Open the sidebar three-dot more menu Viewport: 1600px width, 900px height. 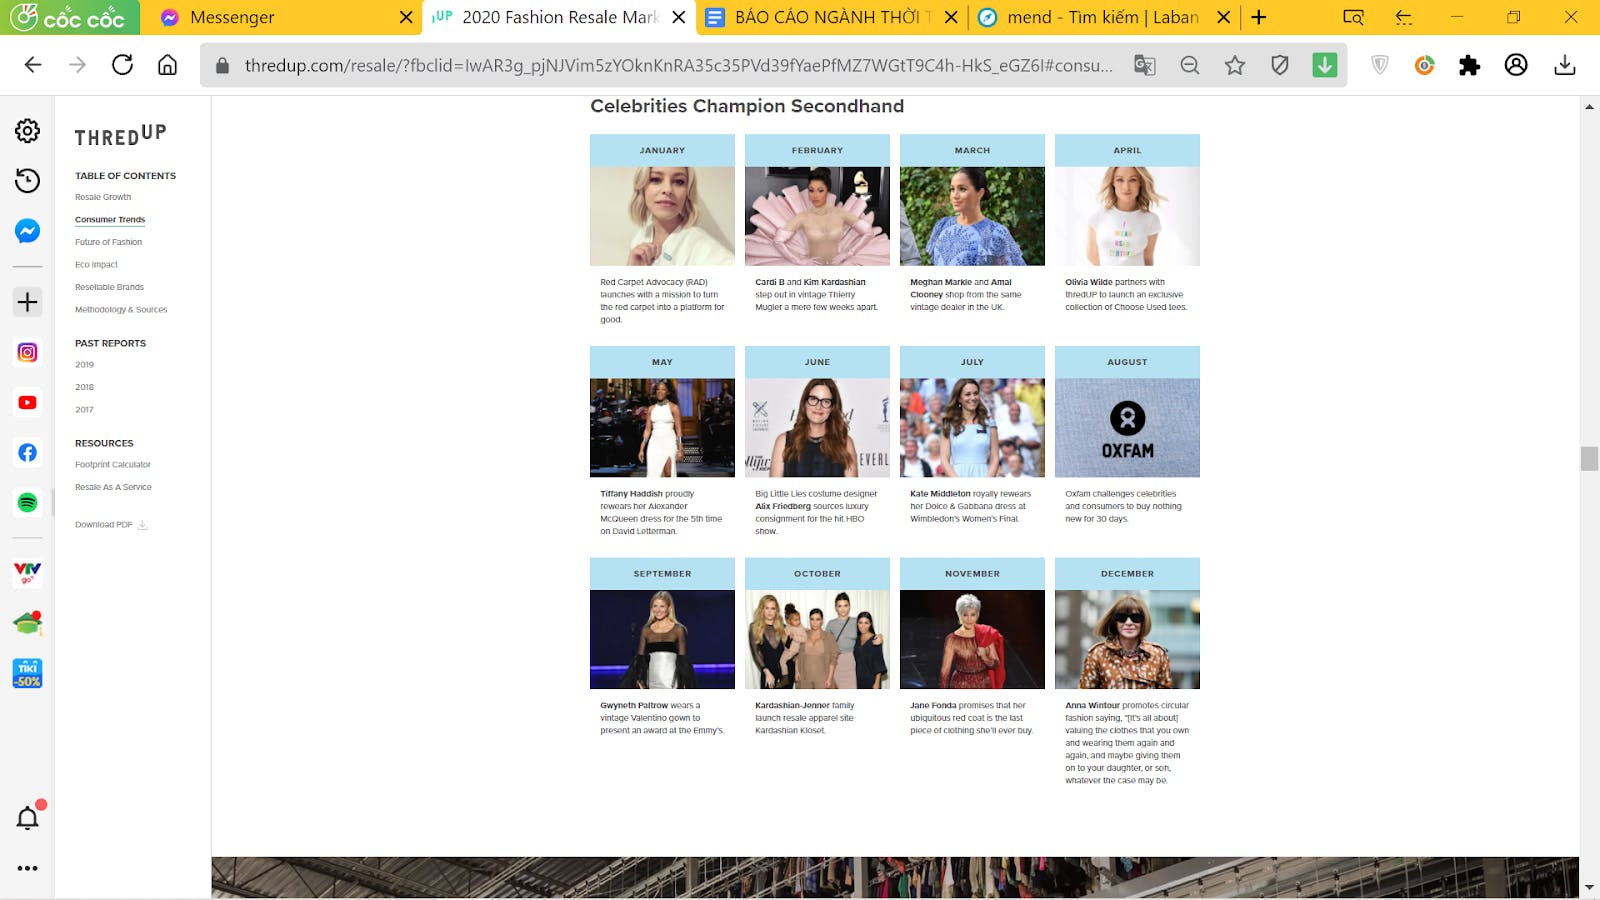pyautogui.click(x=27, y=868)
